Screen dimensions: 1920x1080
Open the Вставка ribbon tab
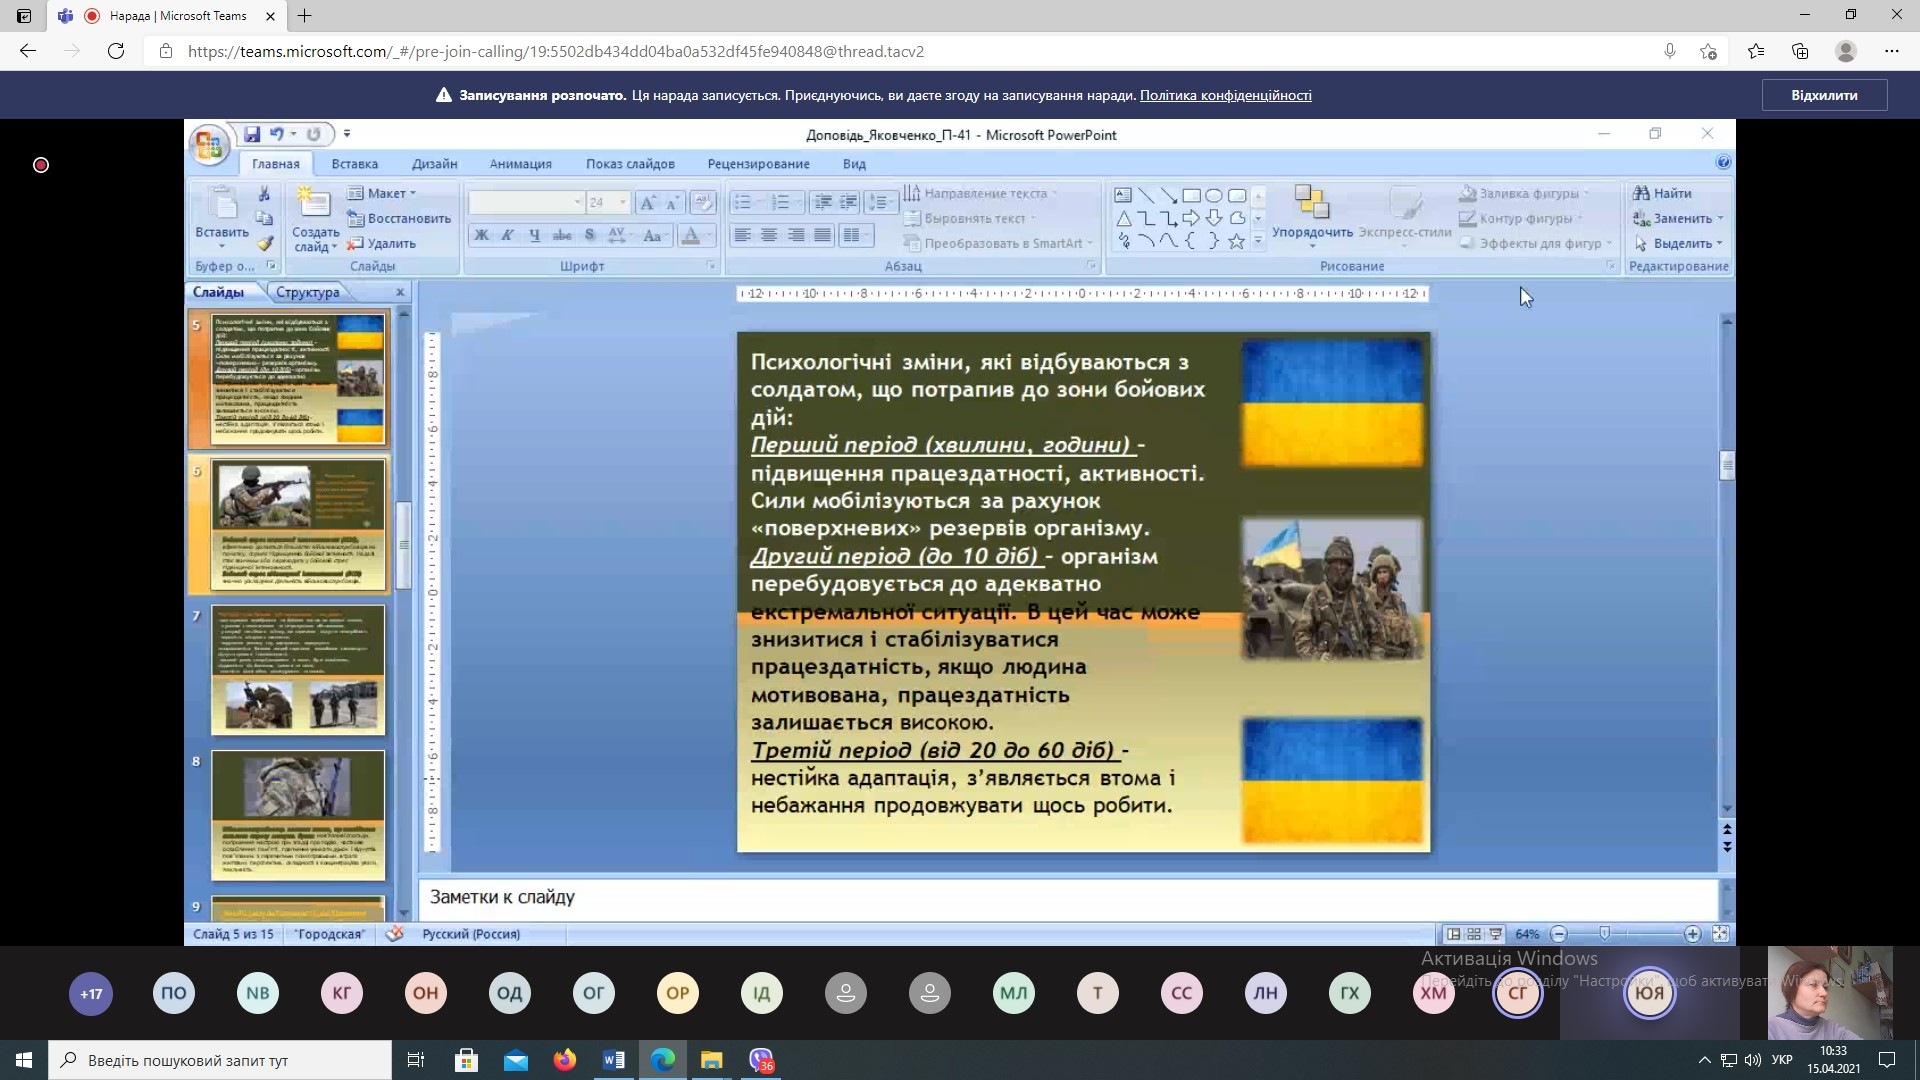click(x=354, y=164)
